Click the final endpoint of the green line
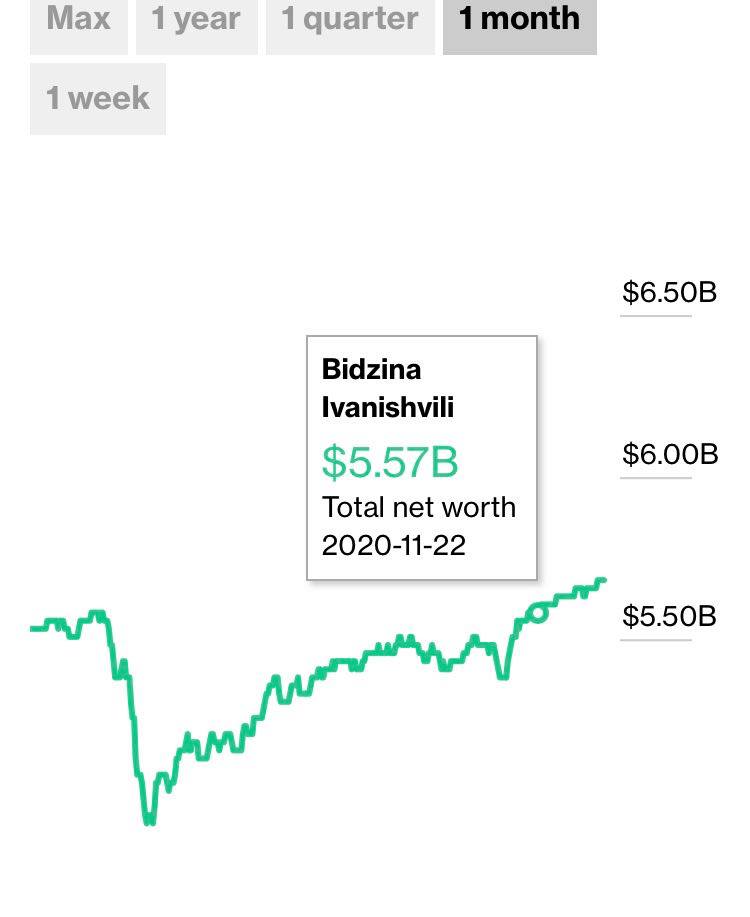 click(603, 580)
